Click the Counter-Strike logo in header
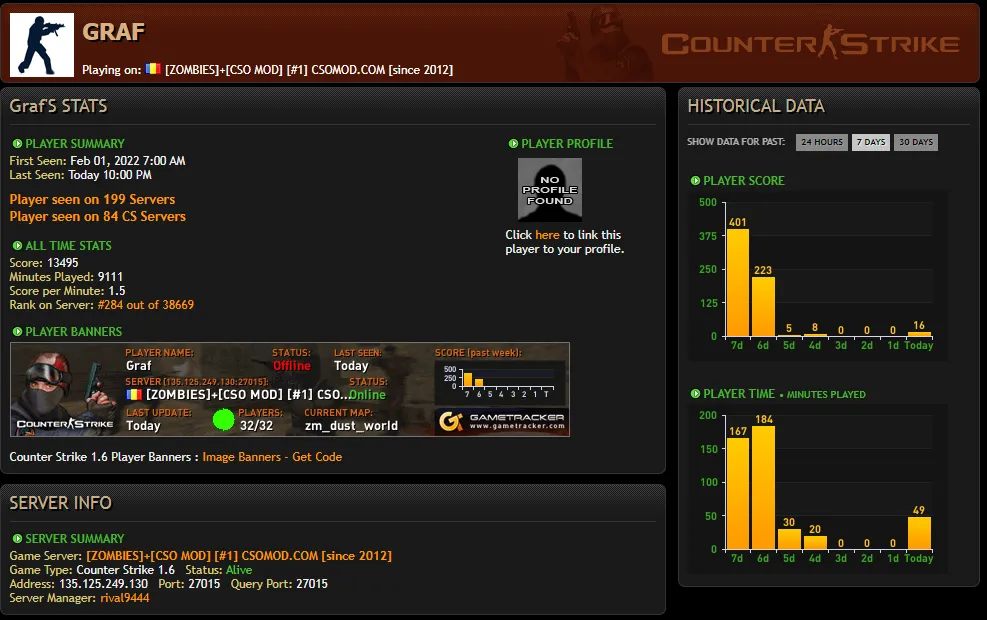This screenshot has height=620, width=987. coord(810,43)
